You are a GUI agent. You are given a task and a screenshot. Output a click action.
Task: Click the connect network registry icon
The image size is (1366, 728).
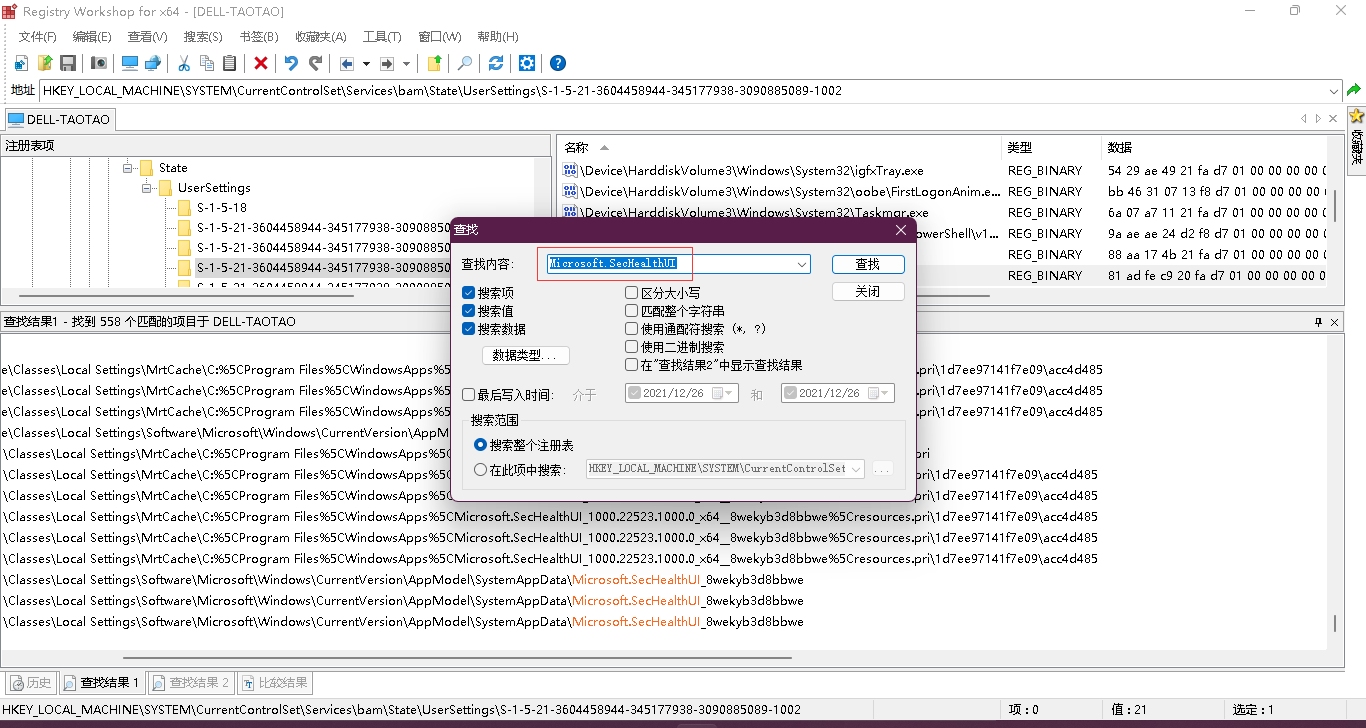pos(153,63)
